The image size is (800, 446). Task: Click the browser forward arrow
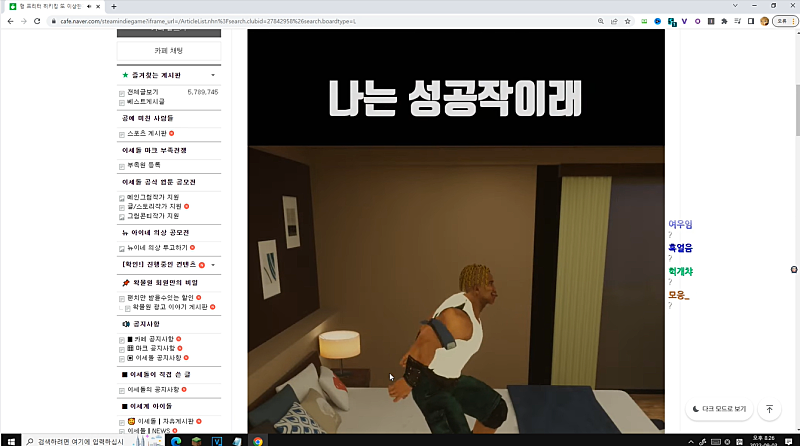click(x=23, y=21)
